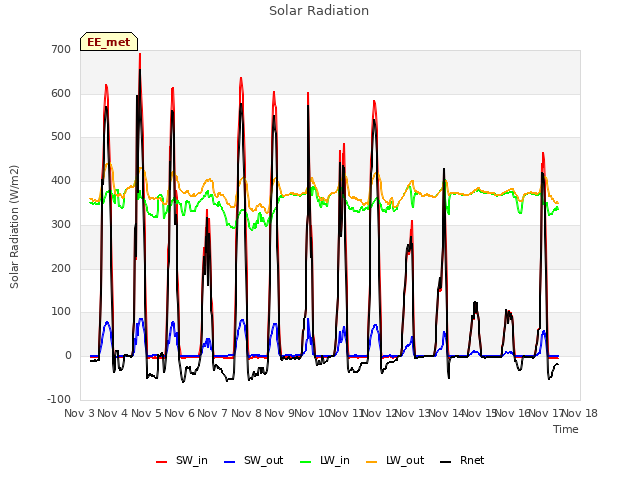Image resolution: width=640 pixels, height=480 pixels.
Task: Click the Nov 5 x-axis tick label
Action: (146, 413)
